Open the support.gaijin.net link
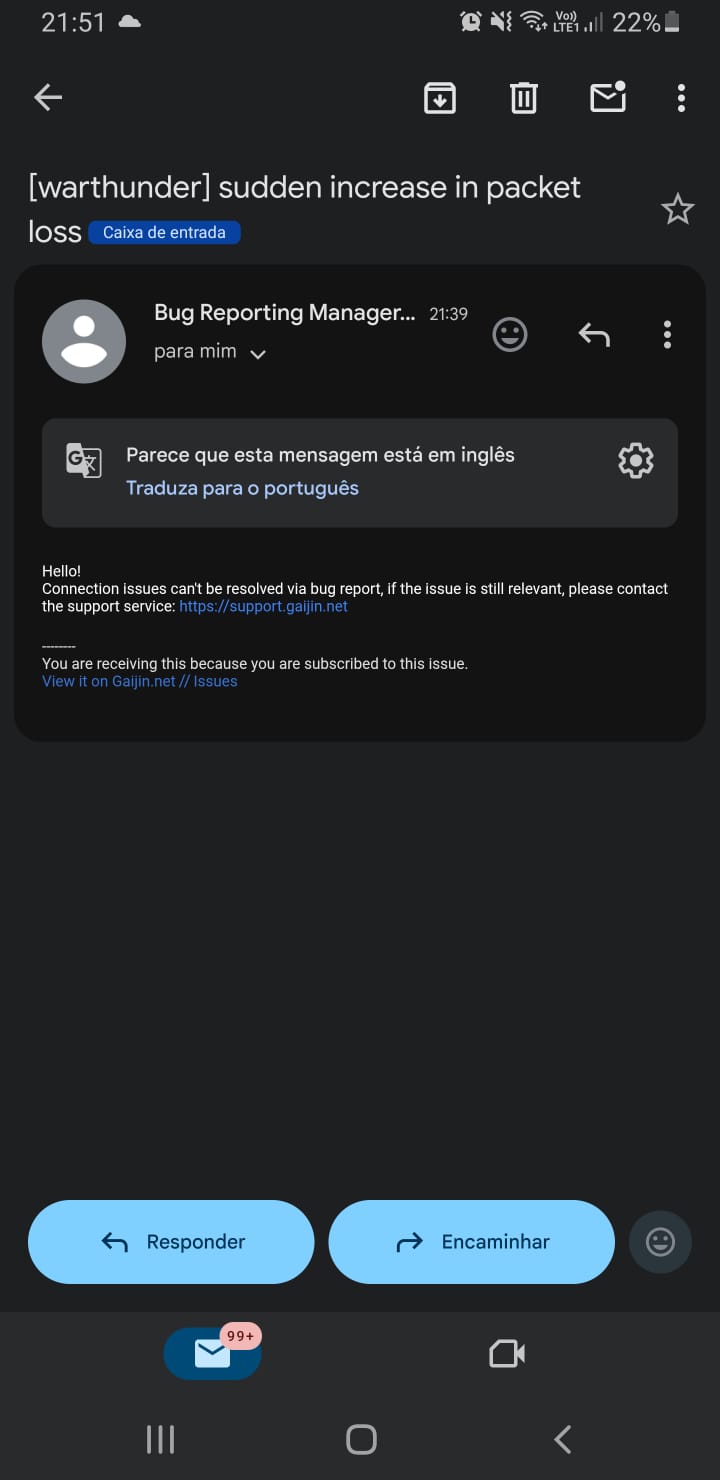The height and width of the screenshot is (1480, 720). 263,606
